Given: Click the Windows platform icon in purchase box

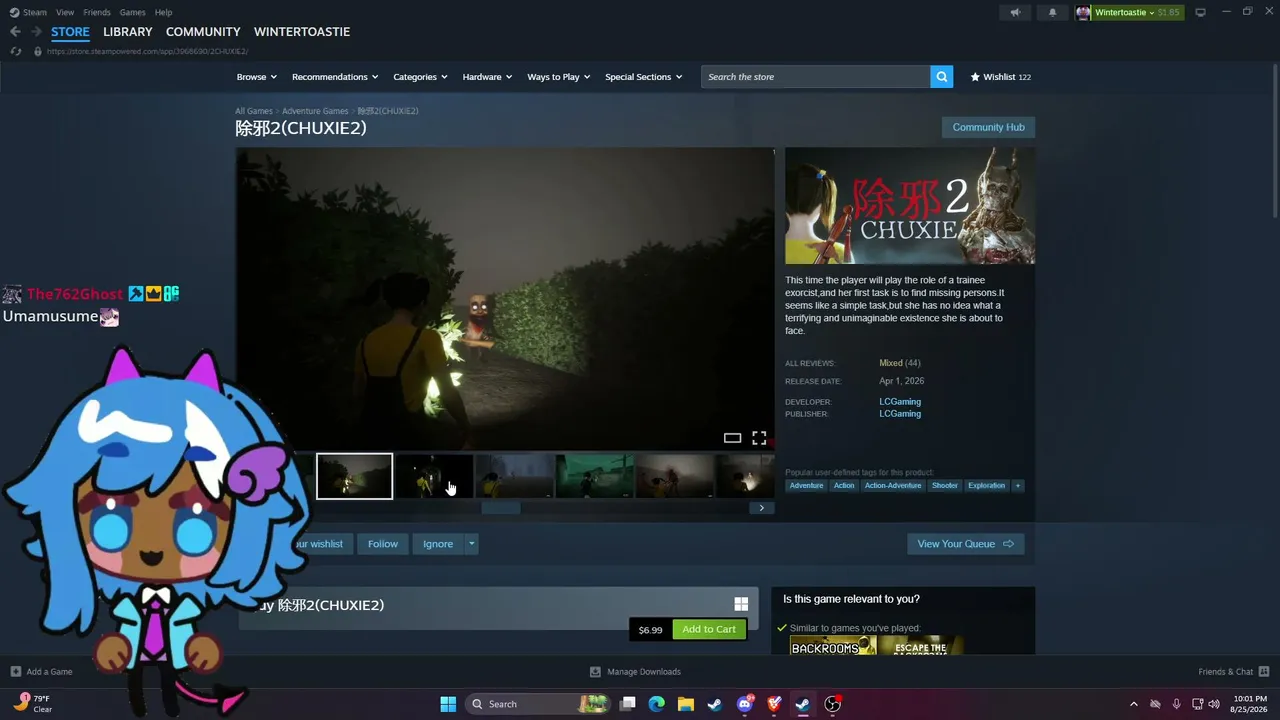Looking at the screenshot, I should pyautogui.click(x=741, y=604).
